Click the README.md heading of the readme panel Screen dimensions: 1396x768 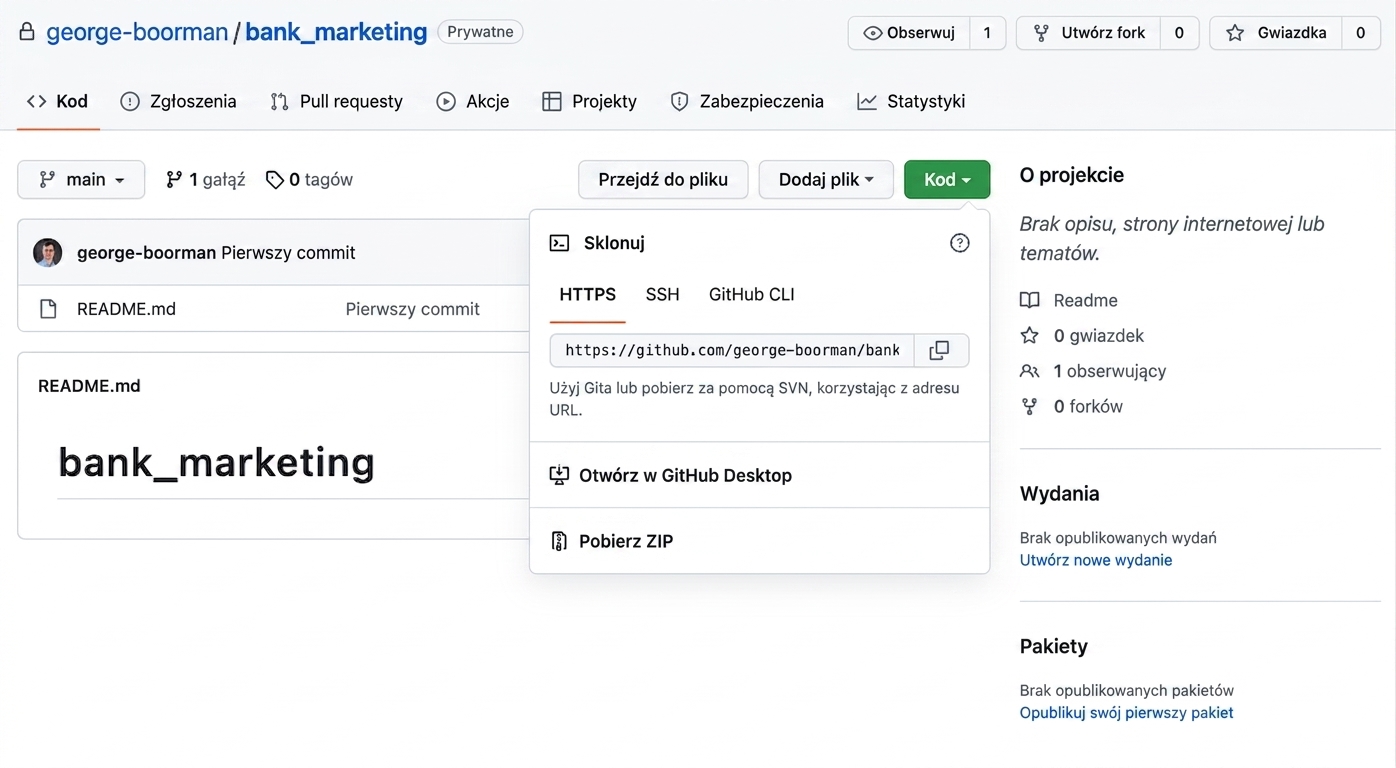pyautogui.click(x=89, y=386)
